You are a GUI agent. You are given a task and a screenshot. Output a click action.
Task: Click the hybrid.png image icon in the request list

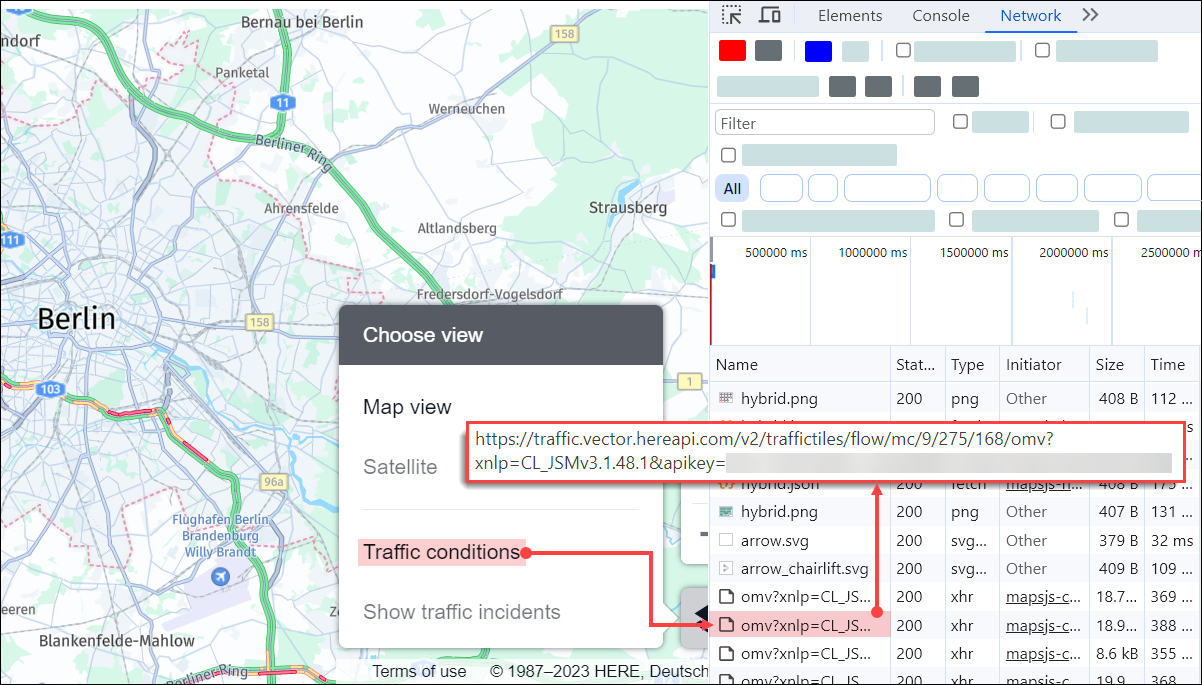[x=726, y=398]
